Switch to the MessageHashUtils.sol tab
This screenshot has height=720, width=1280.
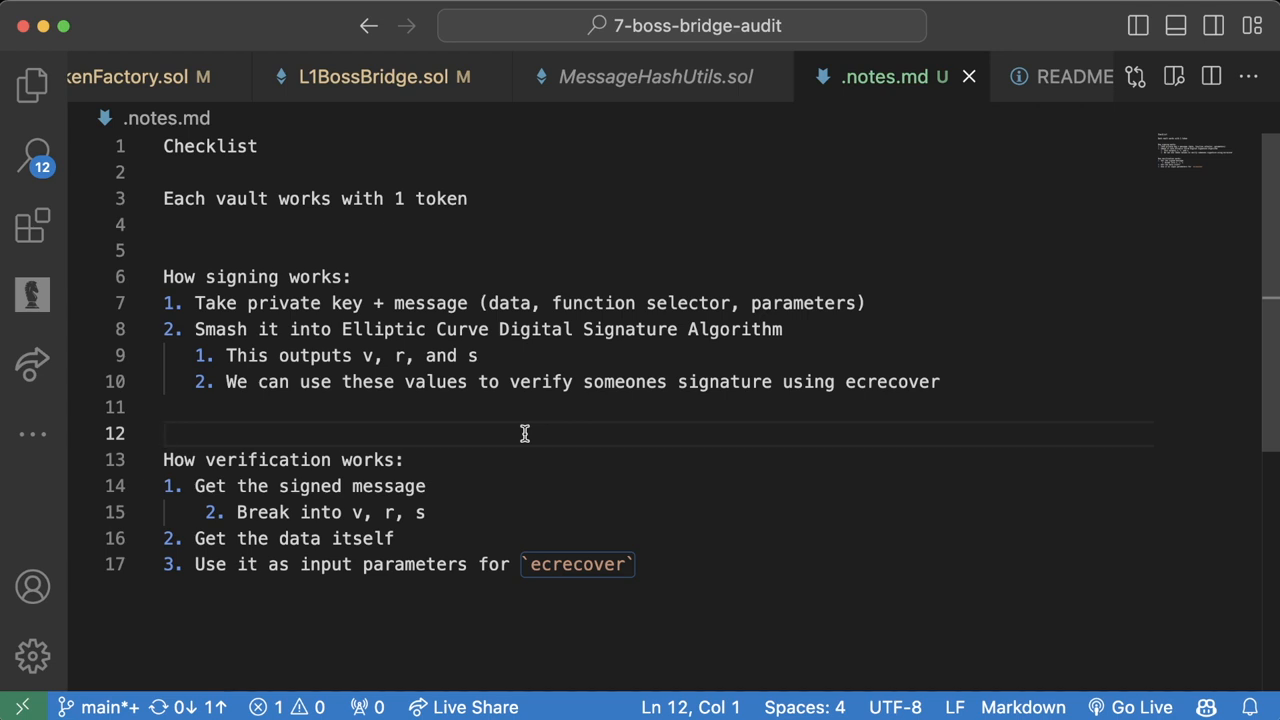pyautogui.click(x=655, y=77)
